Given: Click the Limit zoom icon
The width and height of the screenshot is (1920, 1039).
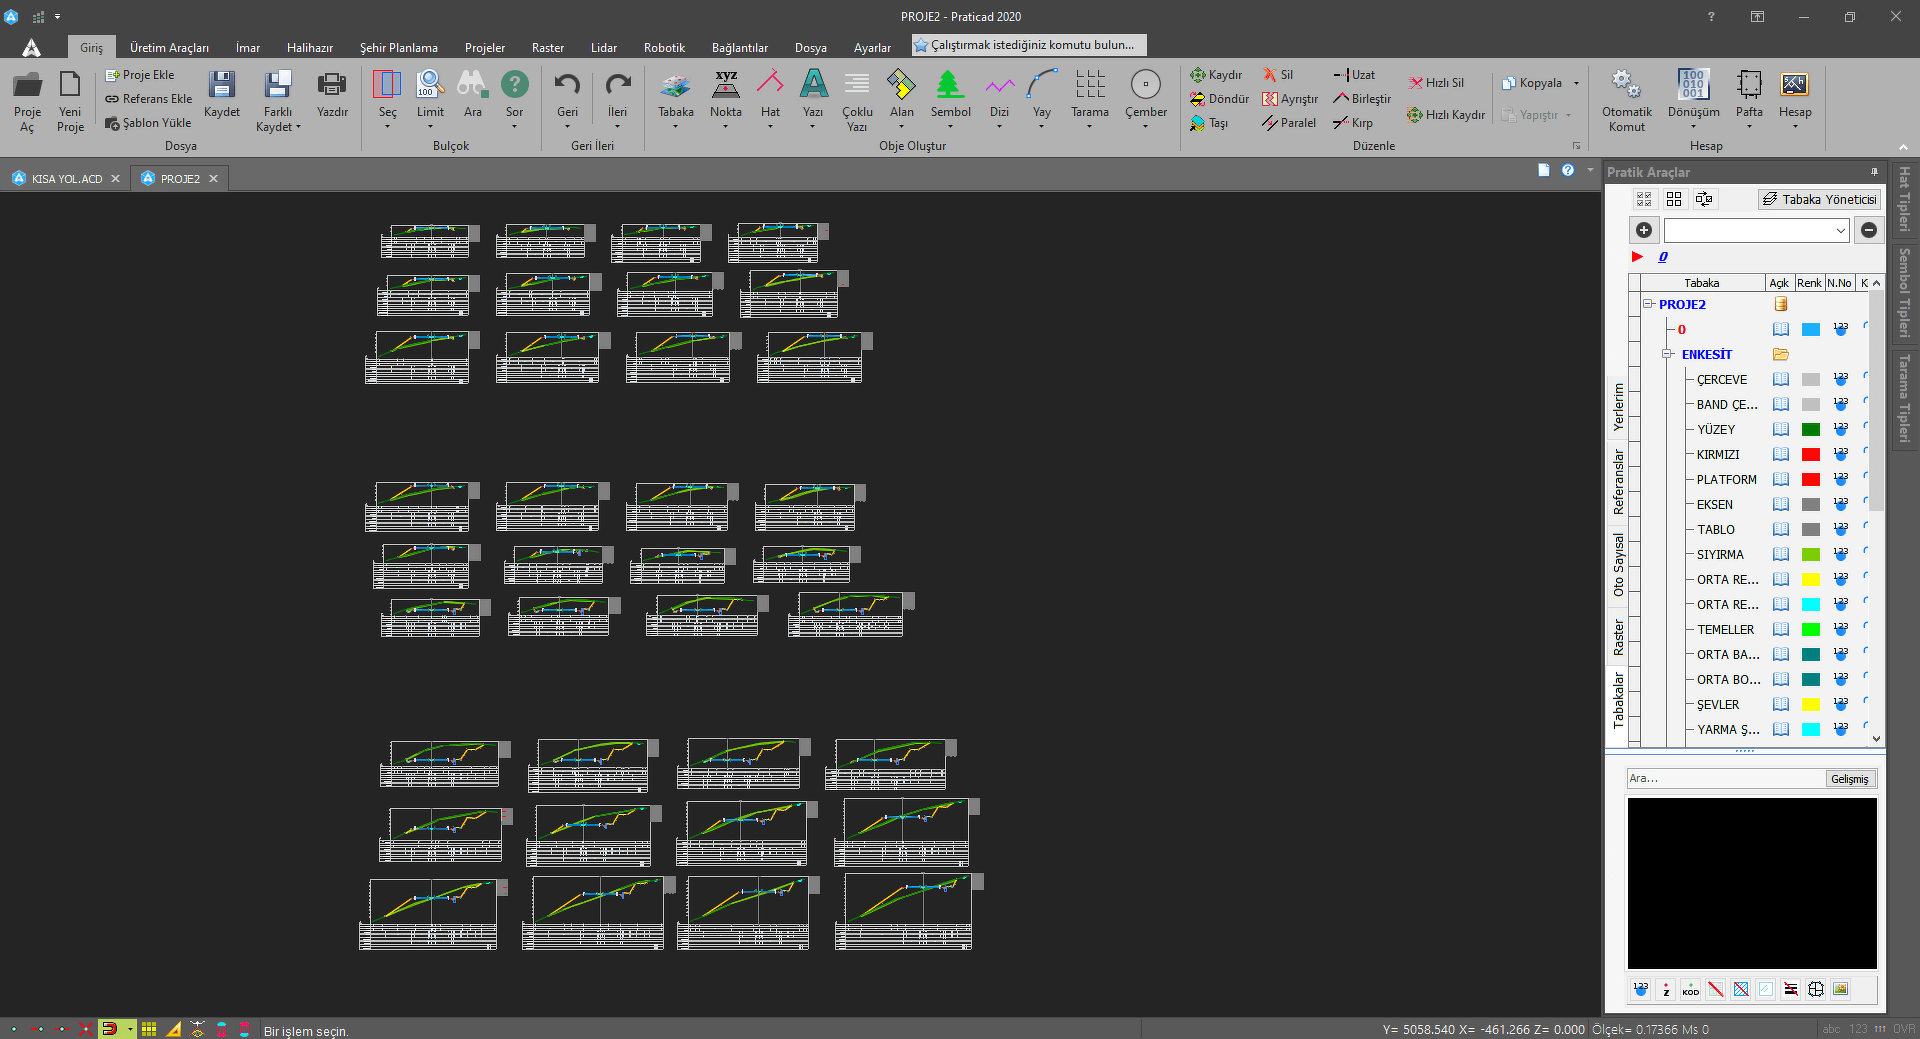Looking at the screenshot, I should coord(430,87).
